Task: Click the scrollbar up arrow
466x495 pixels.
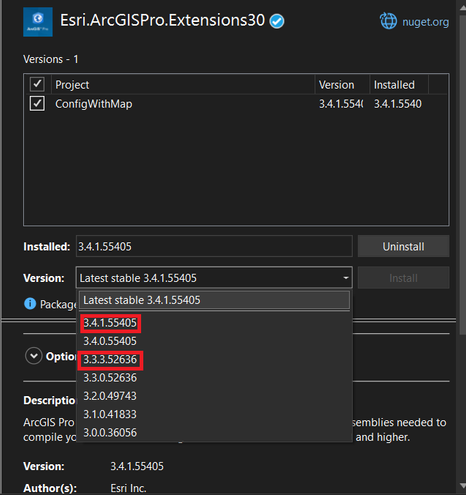Action: [x=462, y=9]
